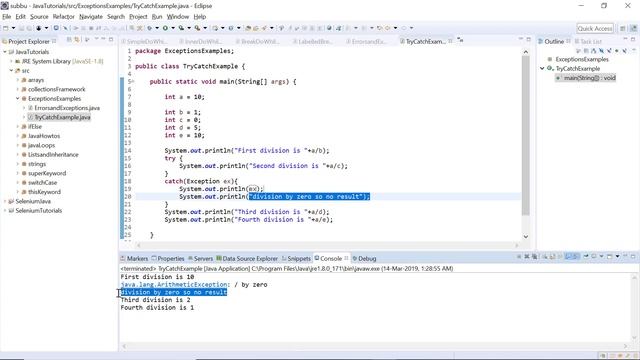Viewport: 640px width, 360px height.
Task: Click the editor scroll down arrow
Action: pyautogui.click(x=526, y=236)
